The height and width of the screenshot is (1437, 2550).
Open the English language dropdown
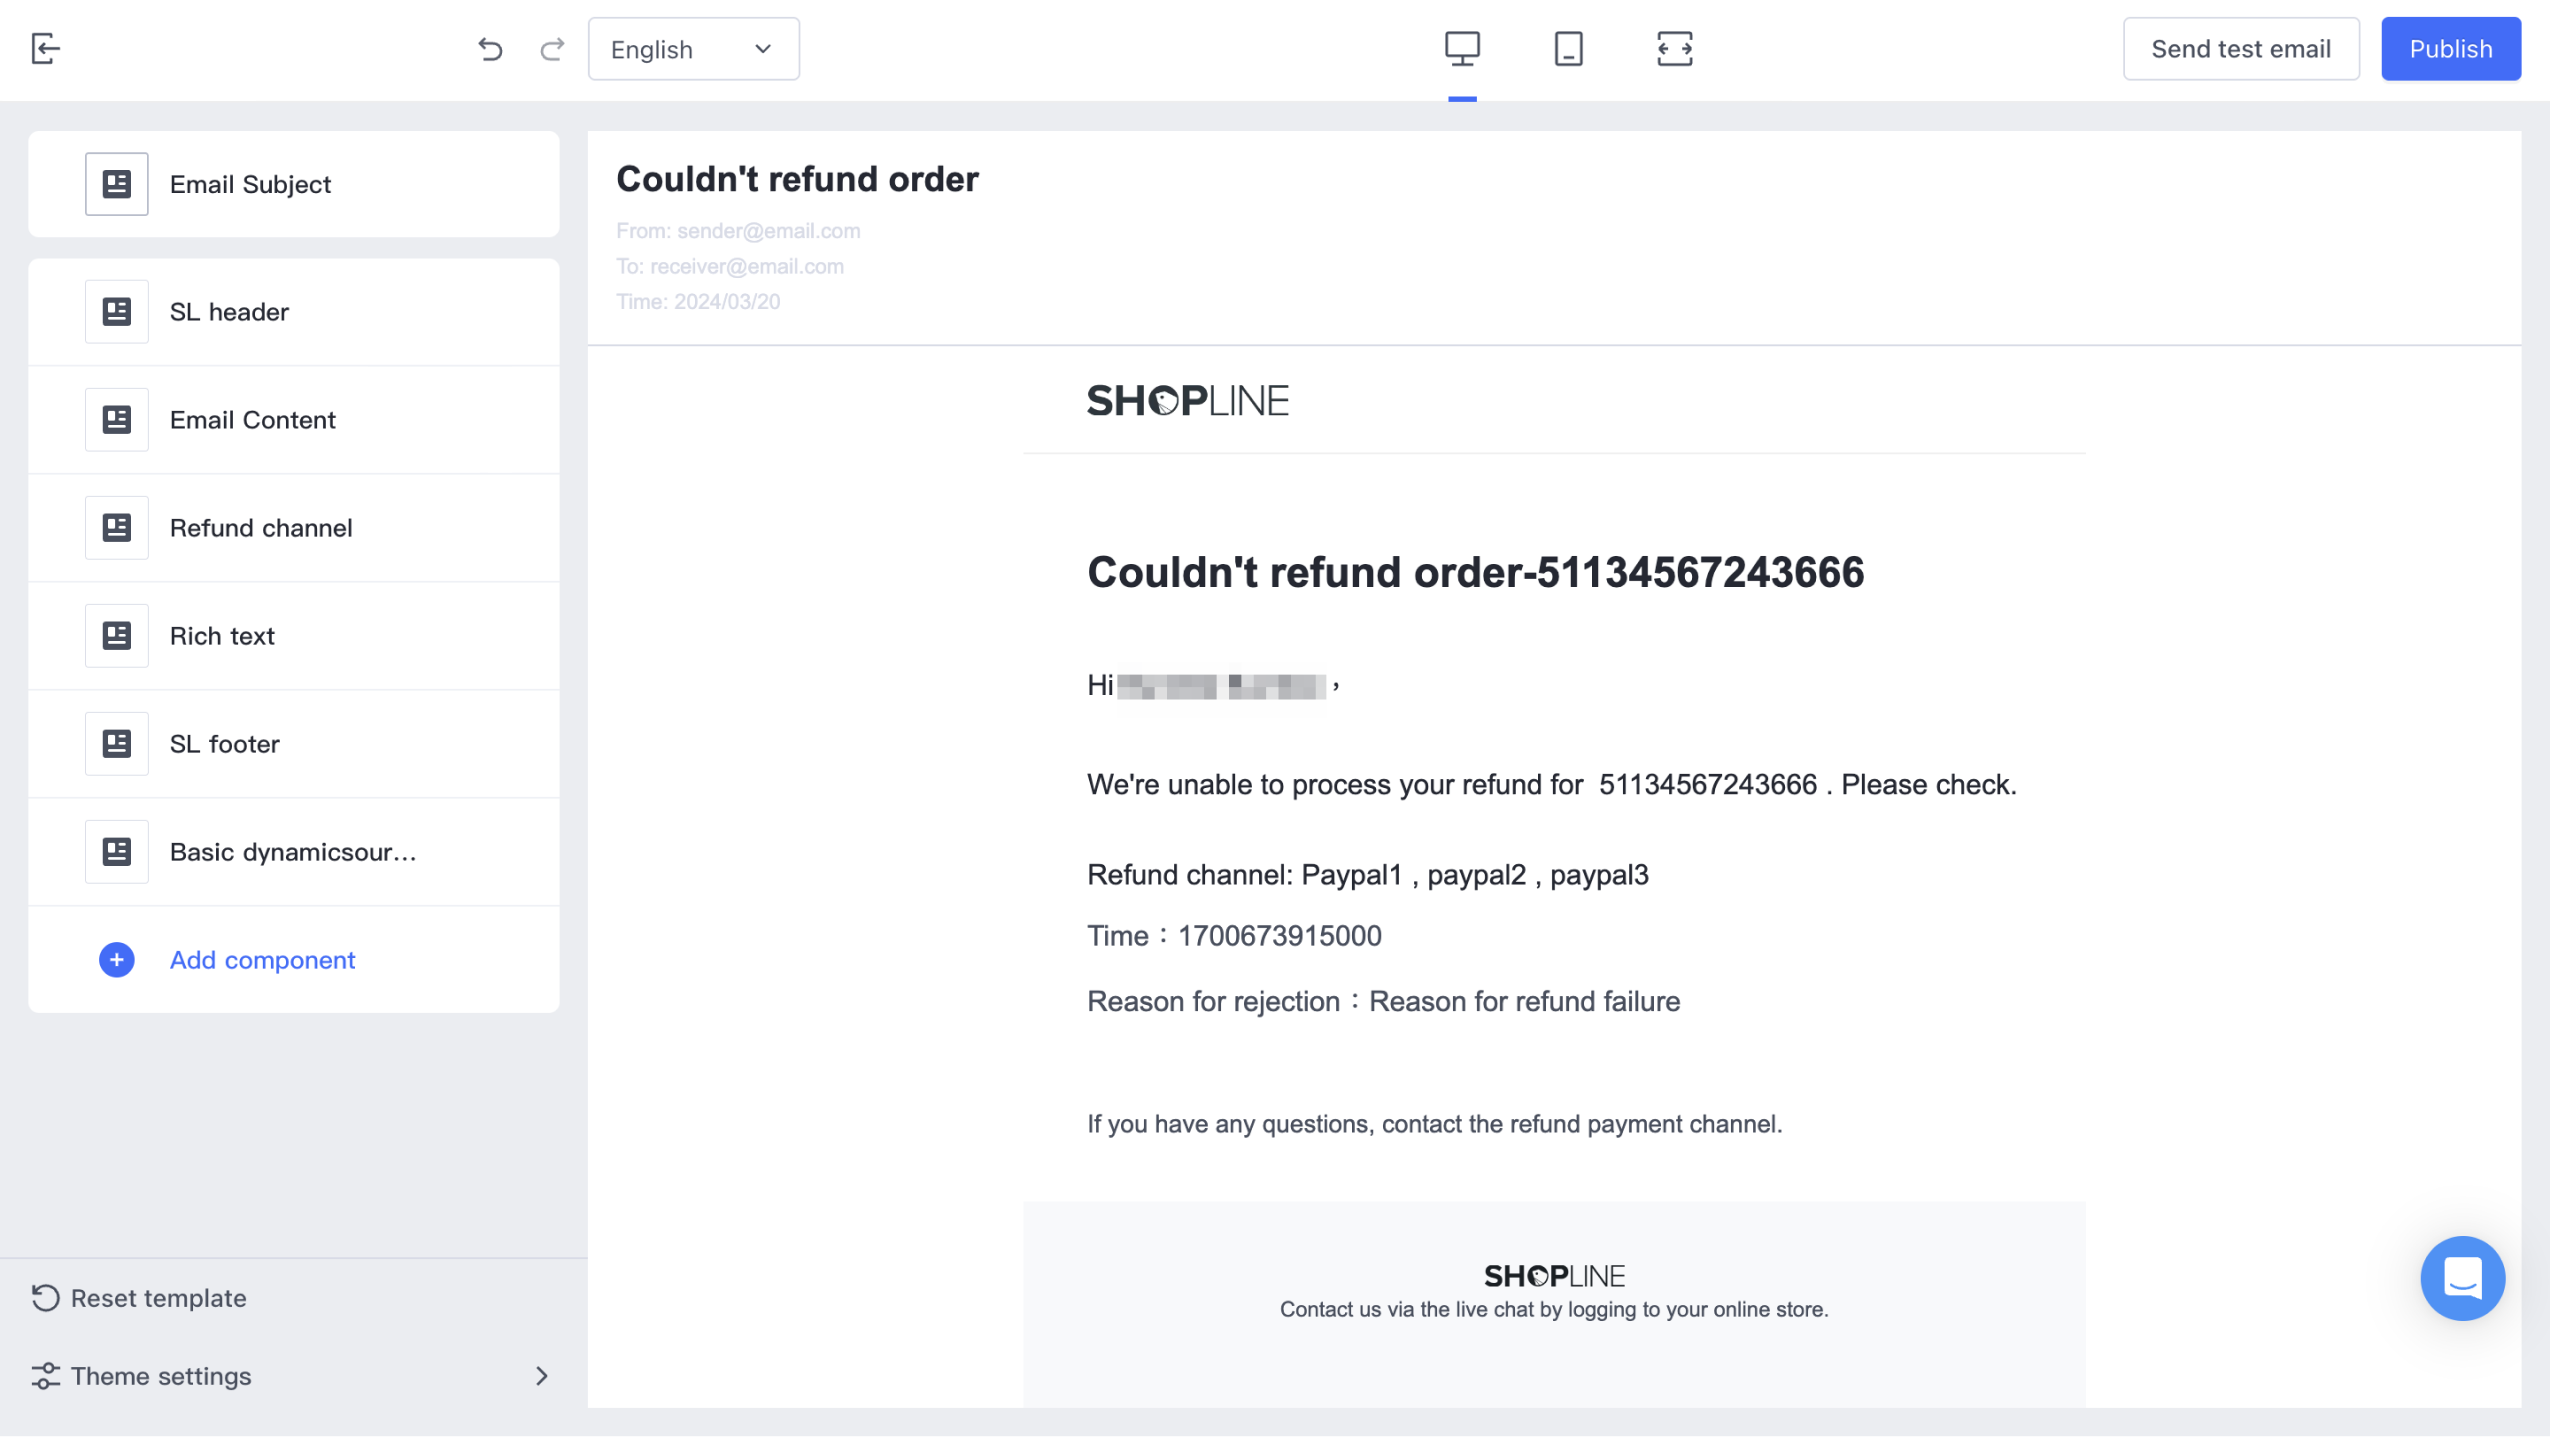[x=693, y=49]
